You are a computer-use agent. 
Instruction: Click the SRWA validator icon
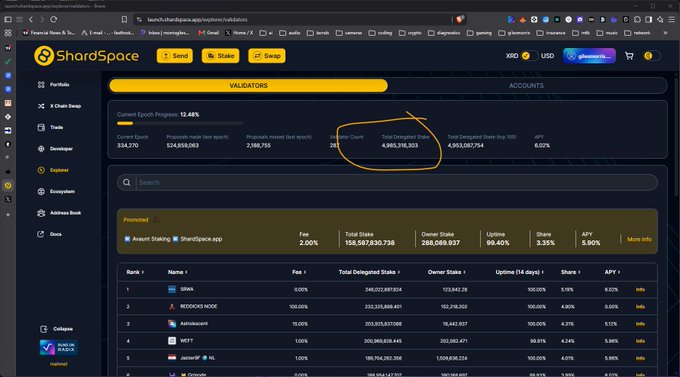point(172,289)
